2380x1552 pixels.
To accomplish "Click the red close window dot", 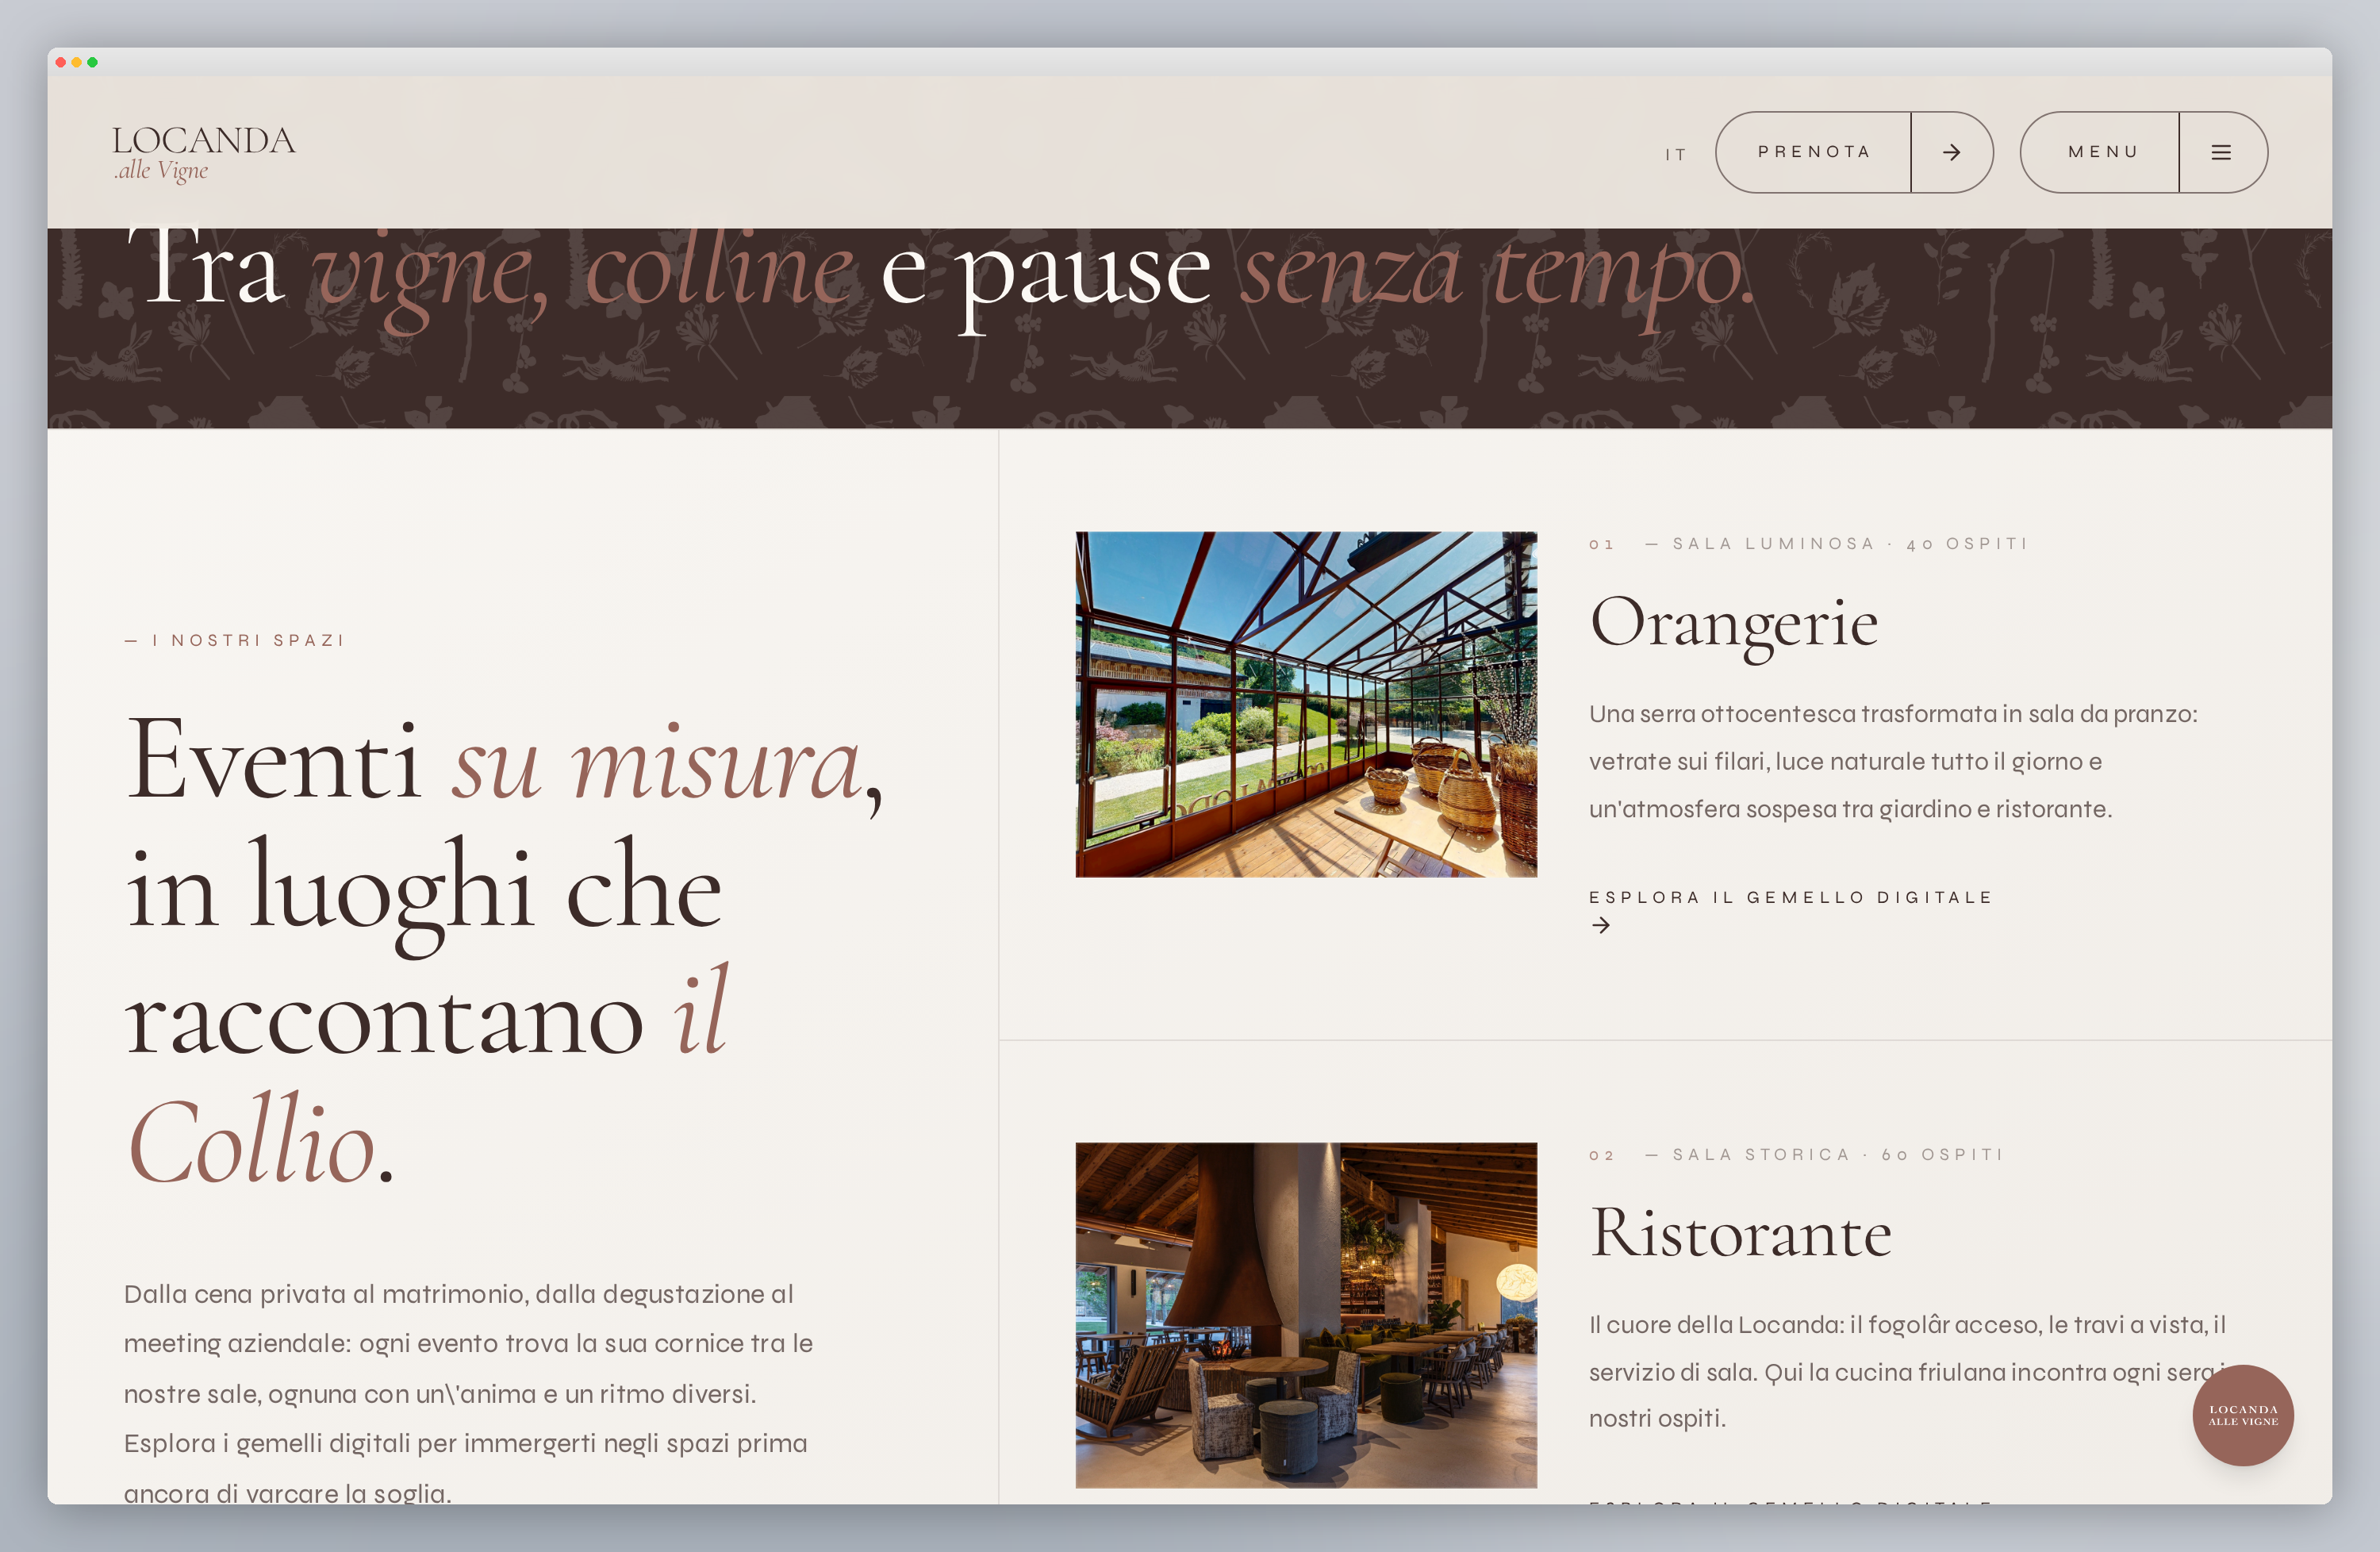I will coord(61,62).
